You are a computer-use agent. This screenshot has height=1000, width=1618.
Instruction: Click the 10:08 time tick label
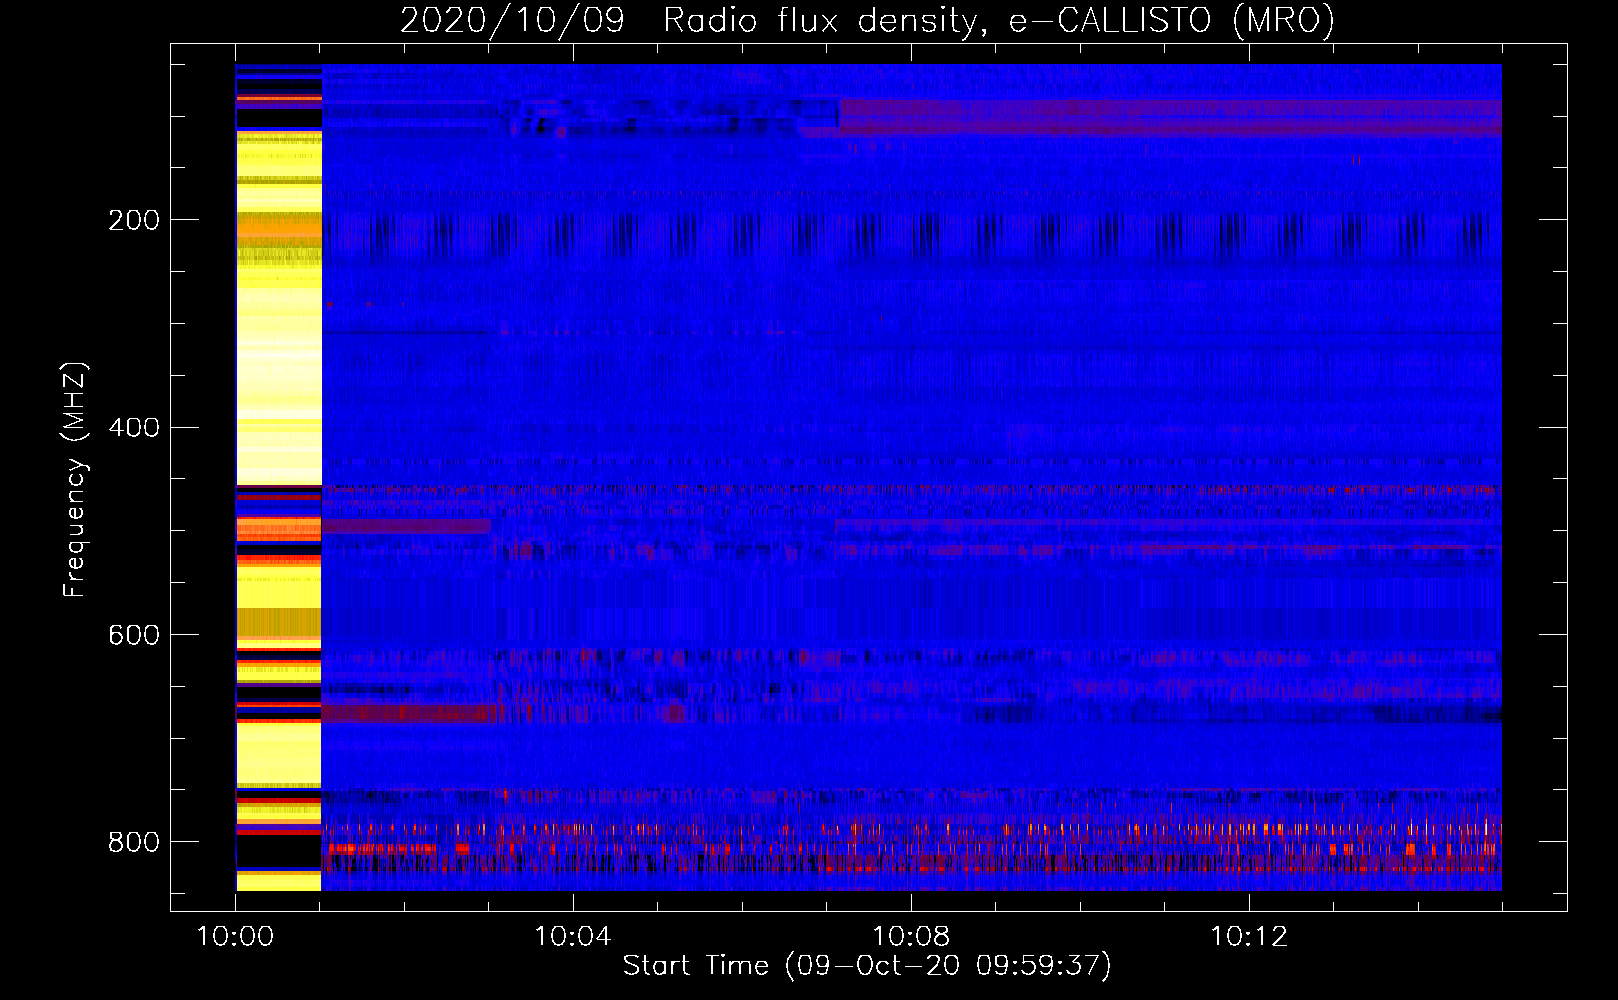911,936
